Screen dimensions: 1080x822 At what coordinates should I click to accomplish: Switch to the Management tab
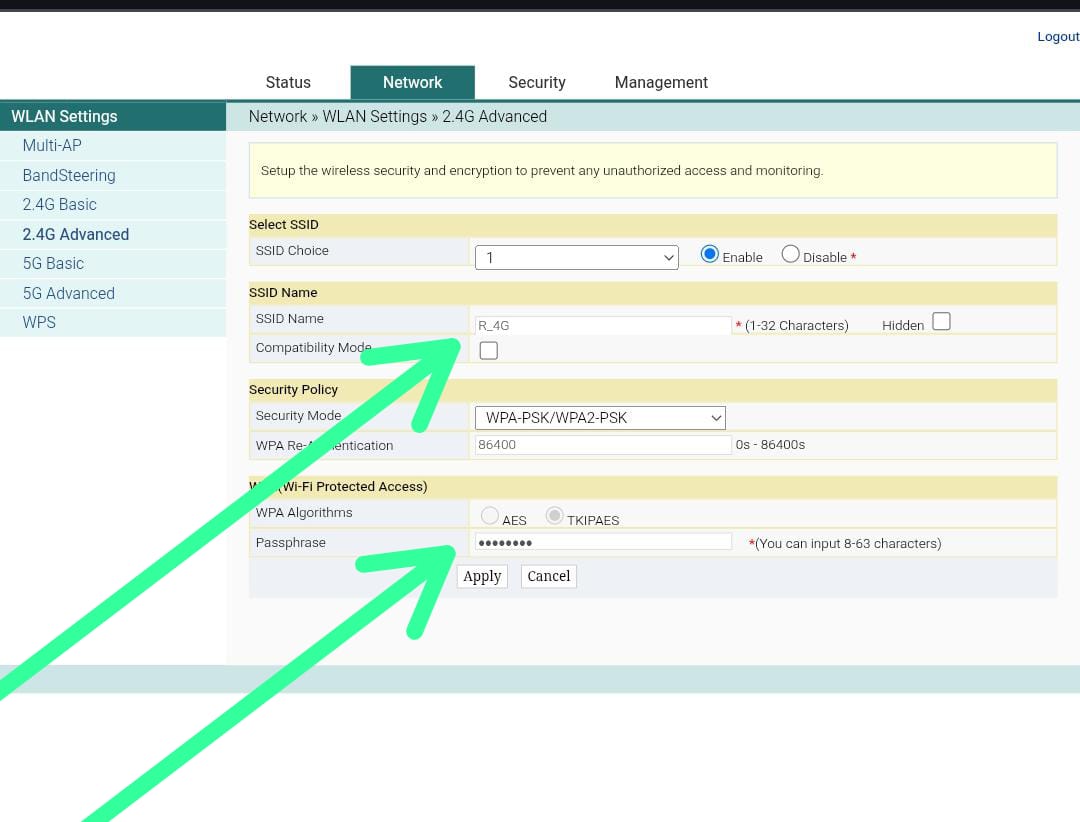coord(660,82)
